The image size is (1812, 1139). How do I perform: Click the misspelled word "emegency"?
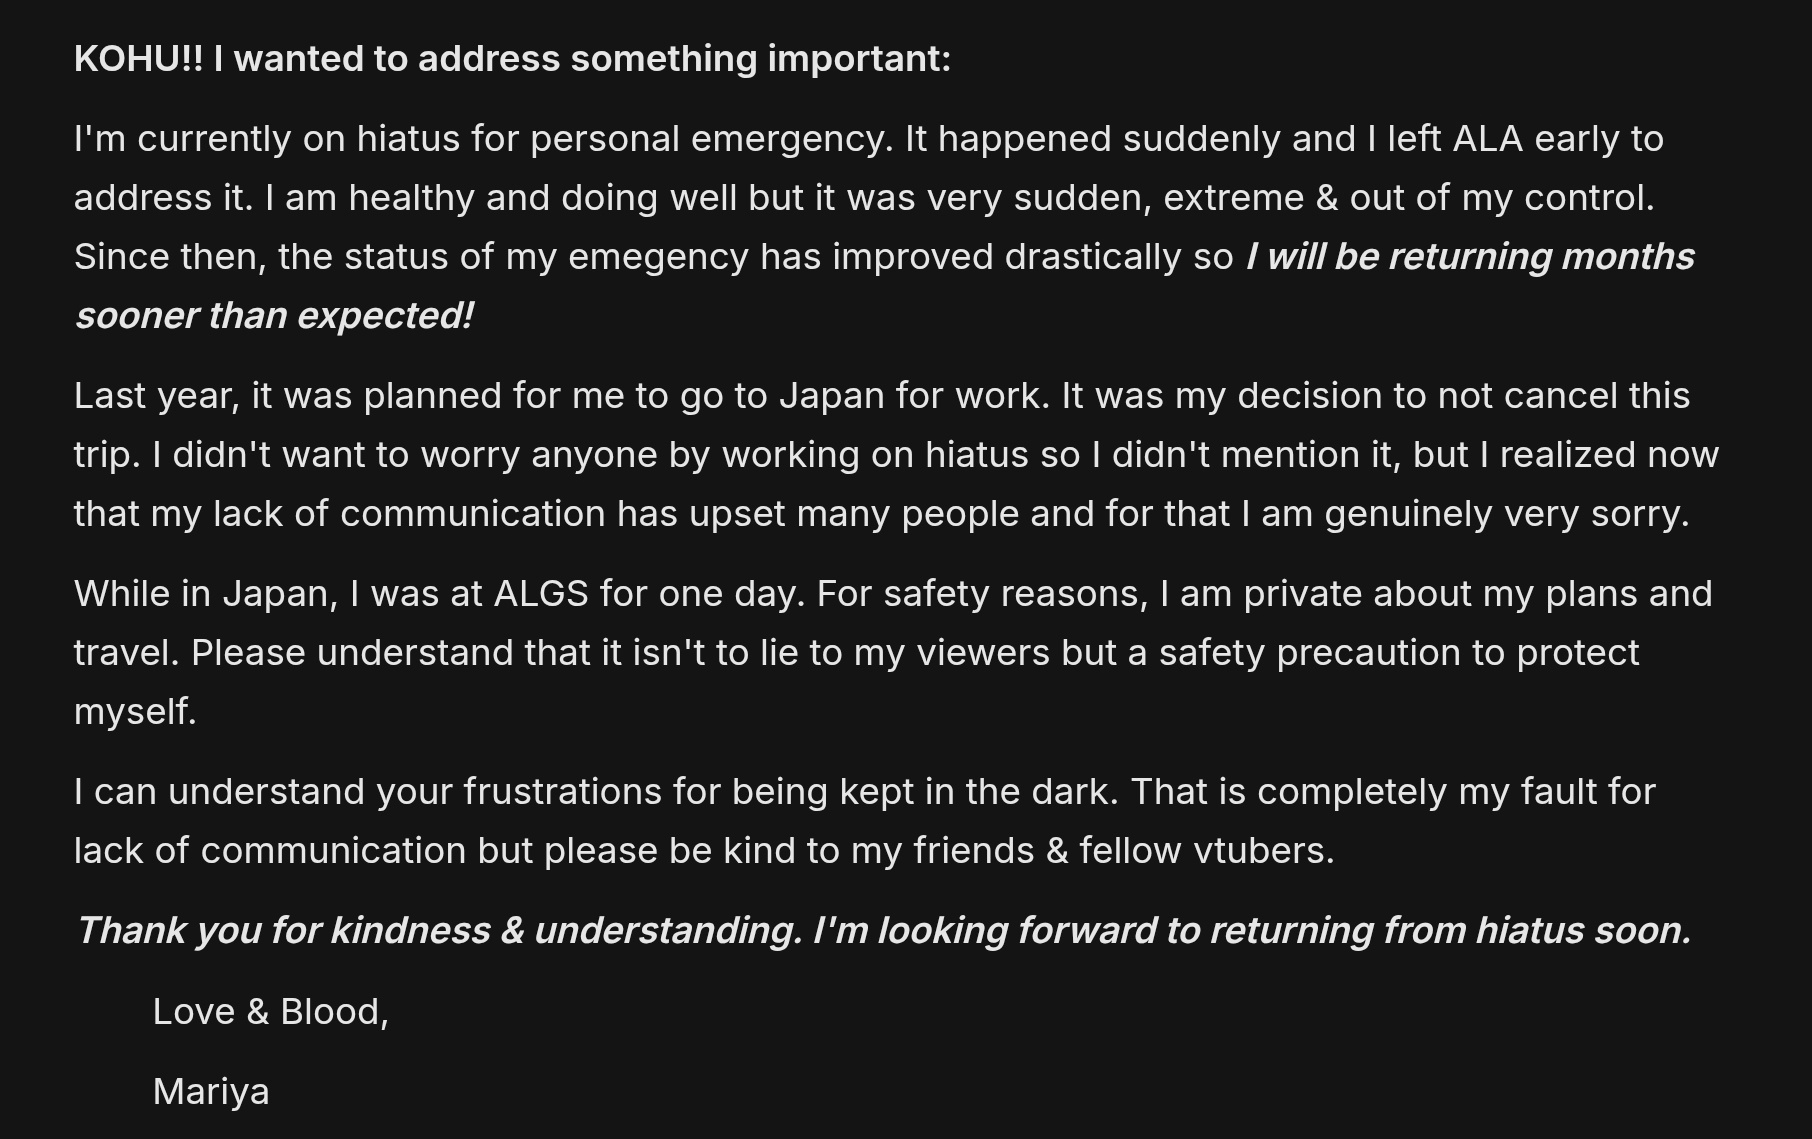click(x=658, y=257)
